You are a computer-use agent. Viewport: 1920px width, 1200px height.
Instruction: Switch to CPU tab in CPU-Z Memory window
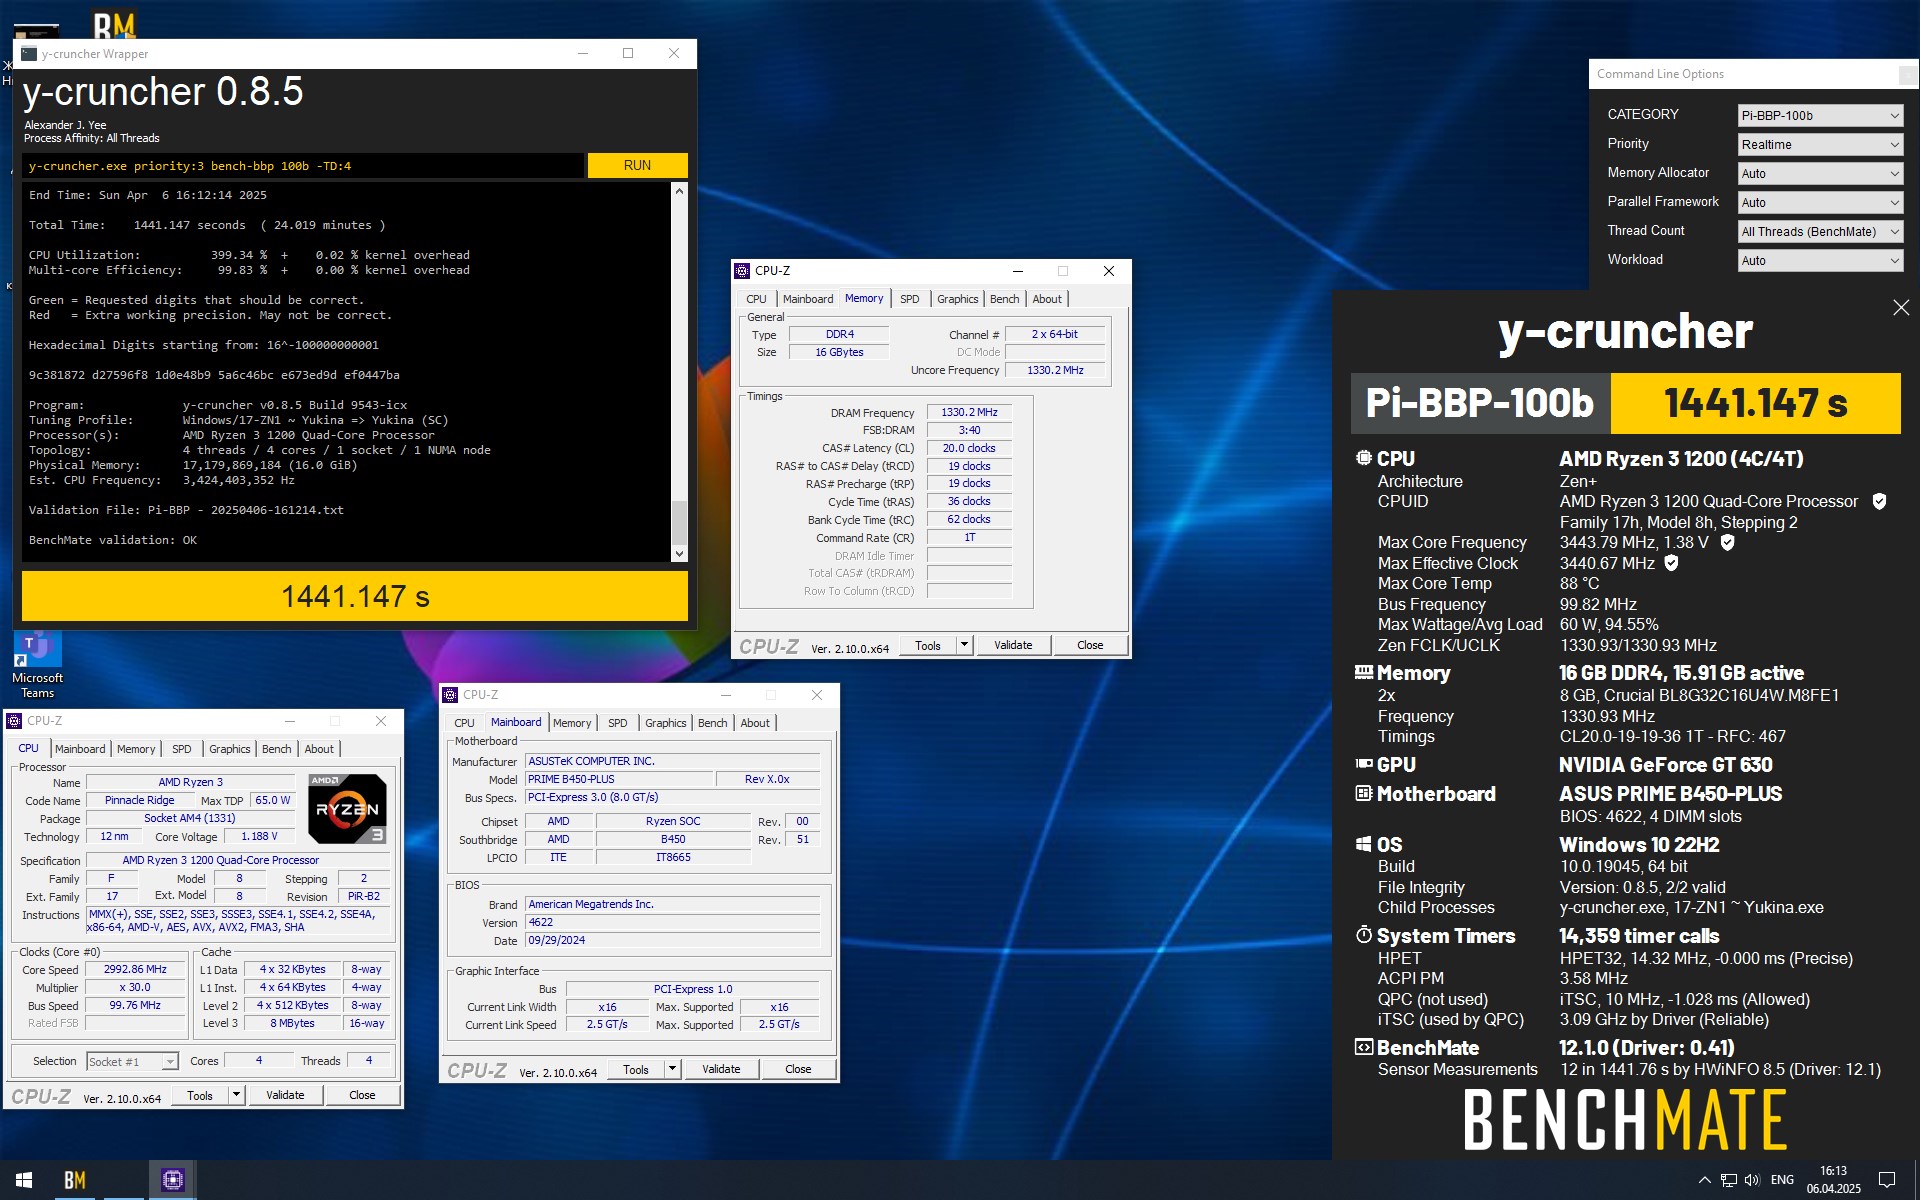pos(756,299)
